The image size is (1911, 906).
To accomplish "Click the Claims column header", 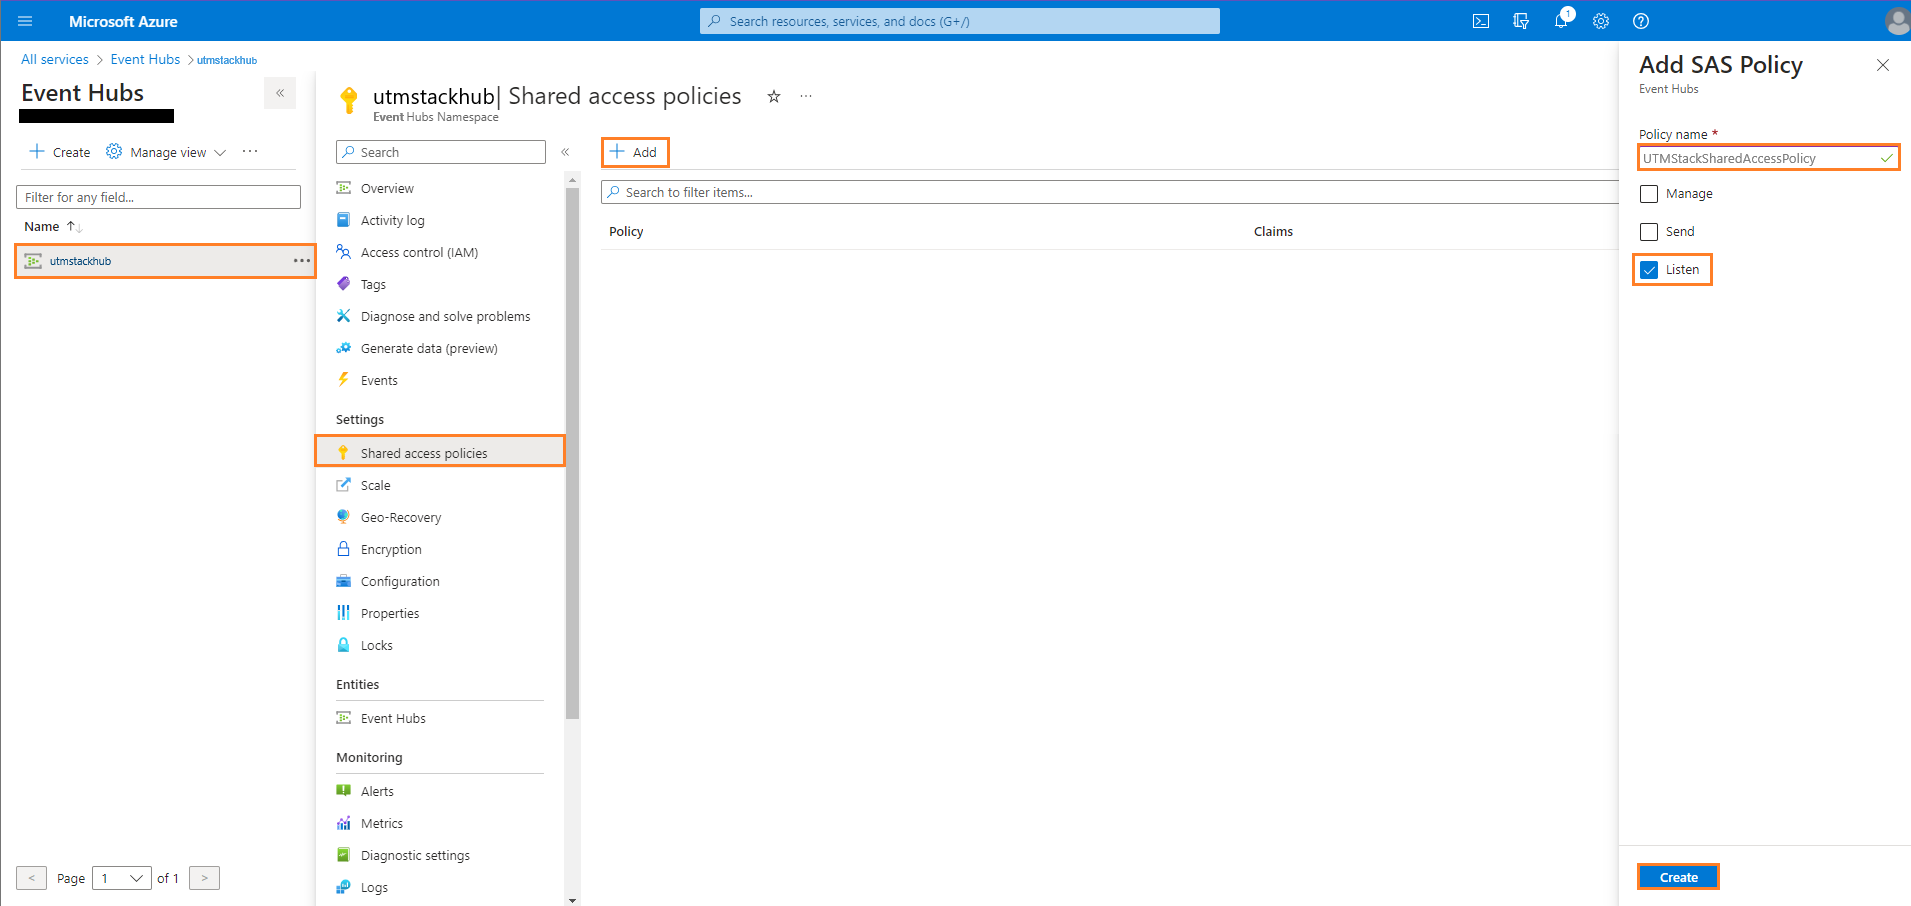I will click(x=1273, y=231).
